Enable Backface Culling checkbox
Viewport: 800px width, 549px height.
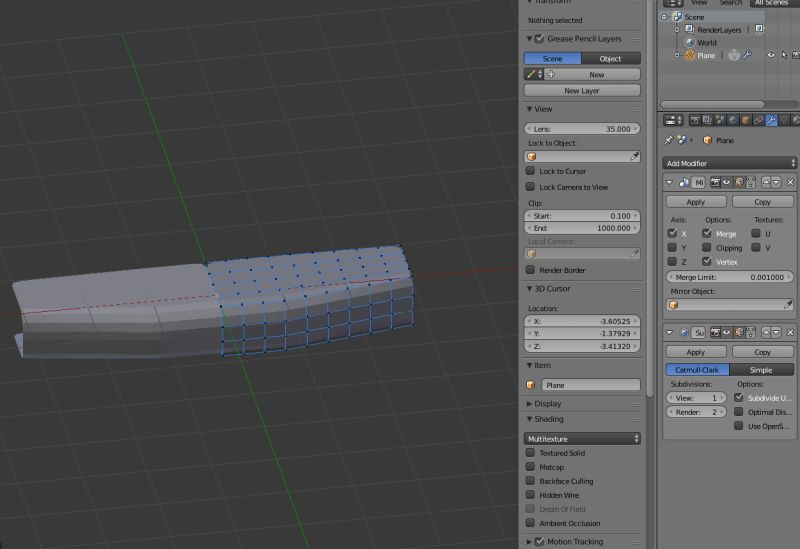pos(531,481)
